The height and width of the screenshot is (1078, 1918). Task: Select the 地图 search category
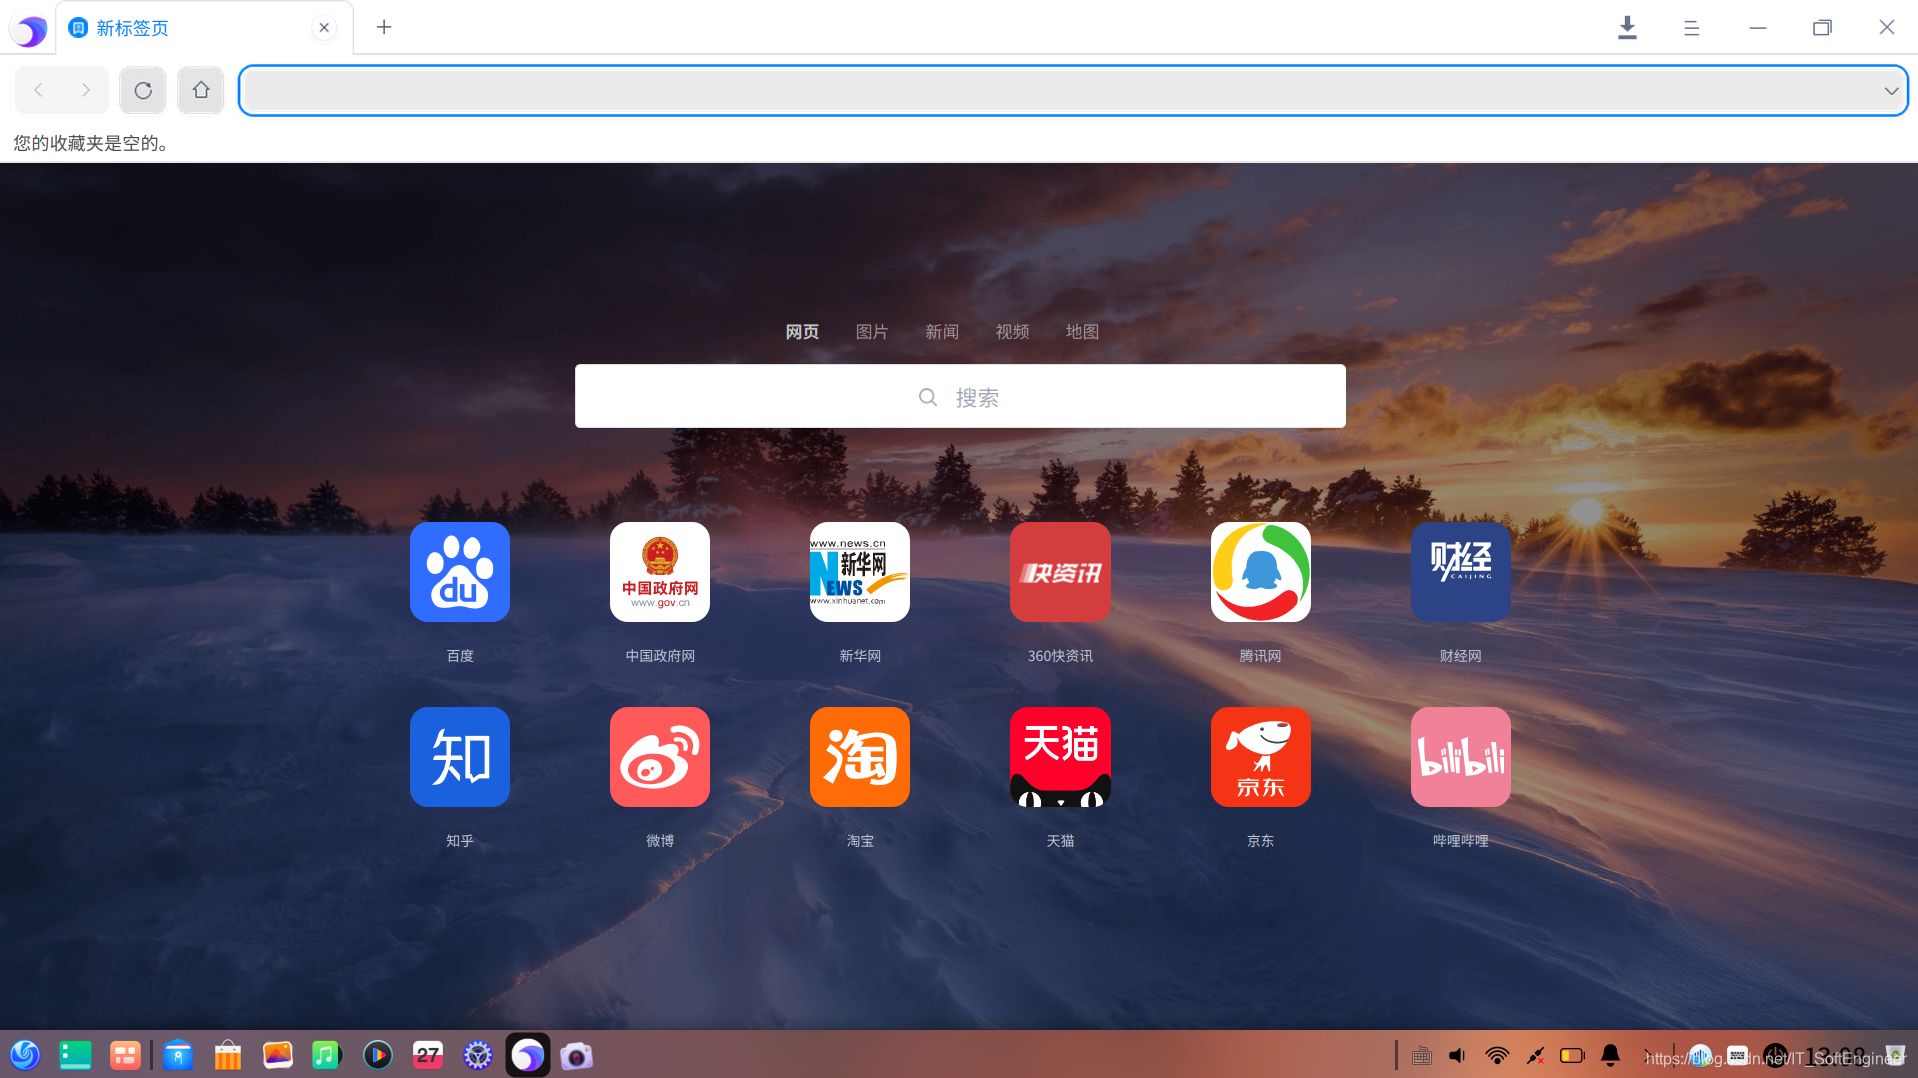click(1082, 332)
